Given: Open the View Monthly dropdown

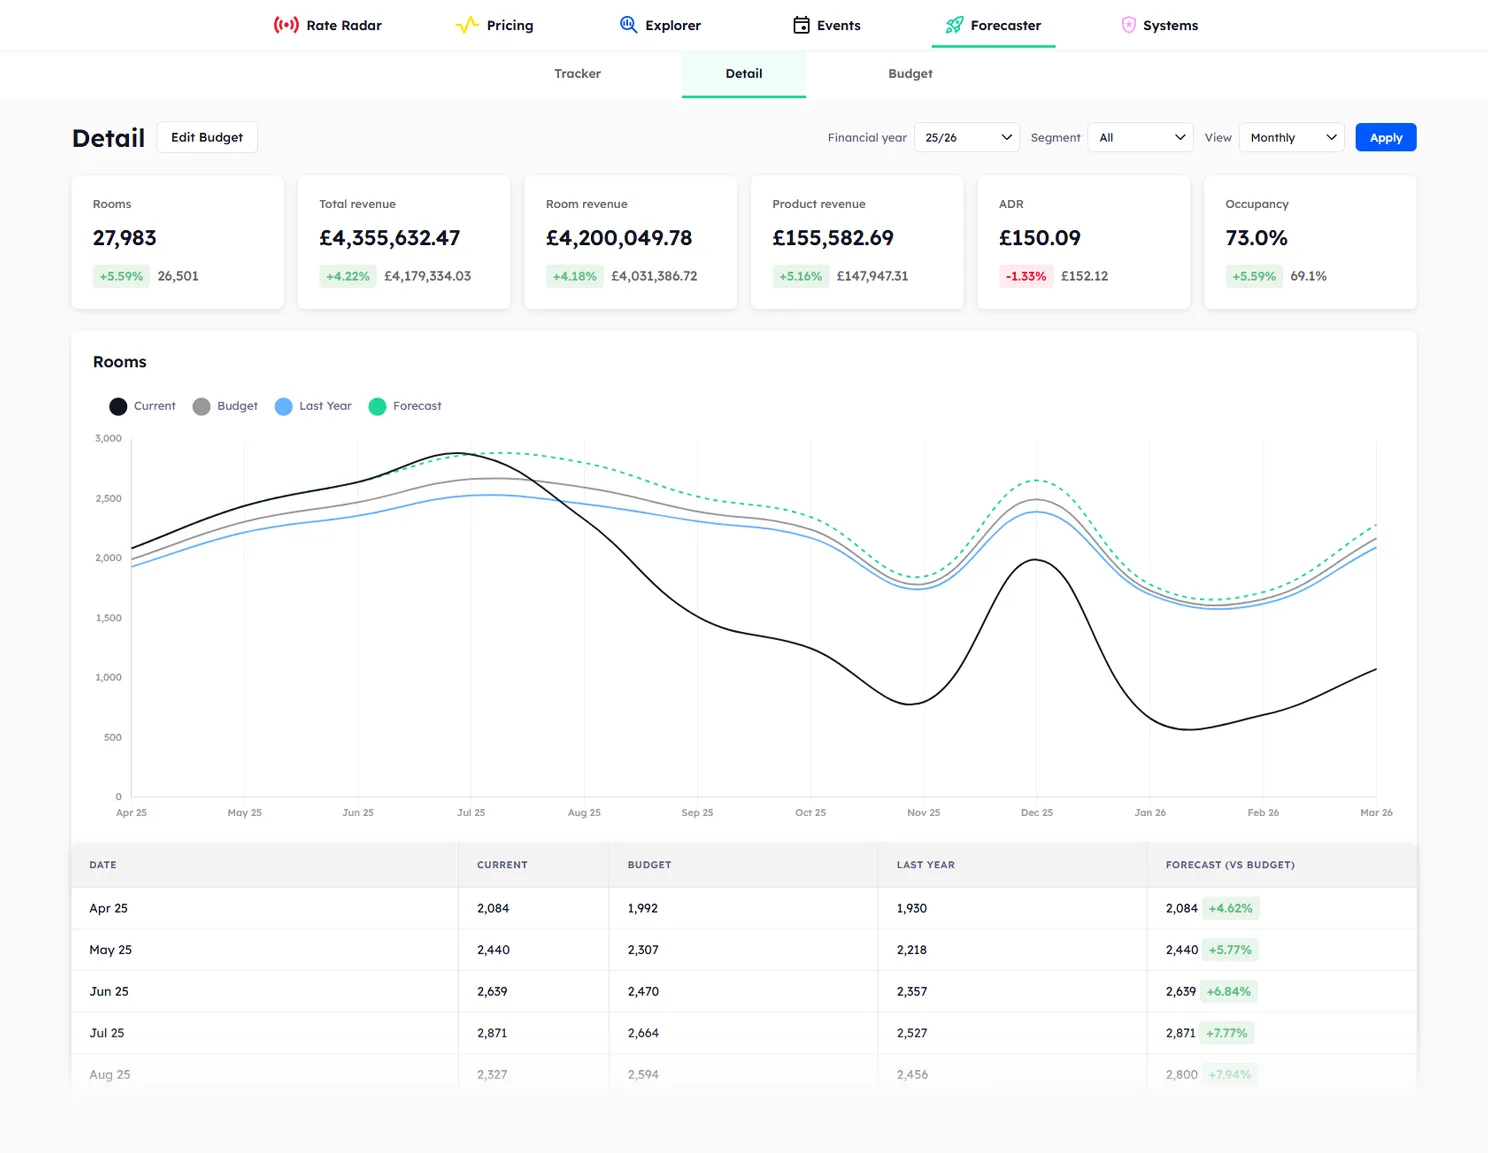Looking at the screenshot, I should pos(1291,137).
